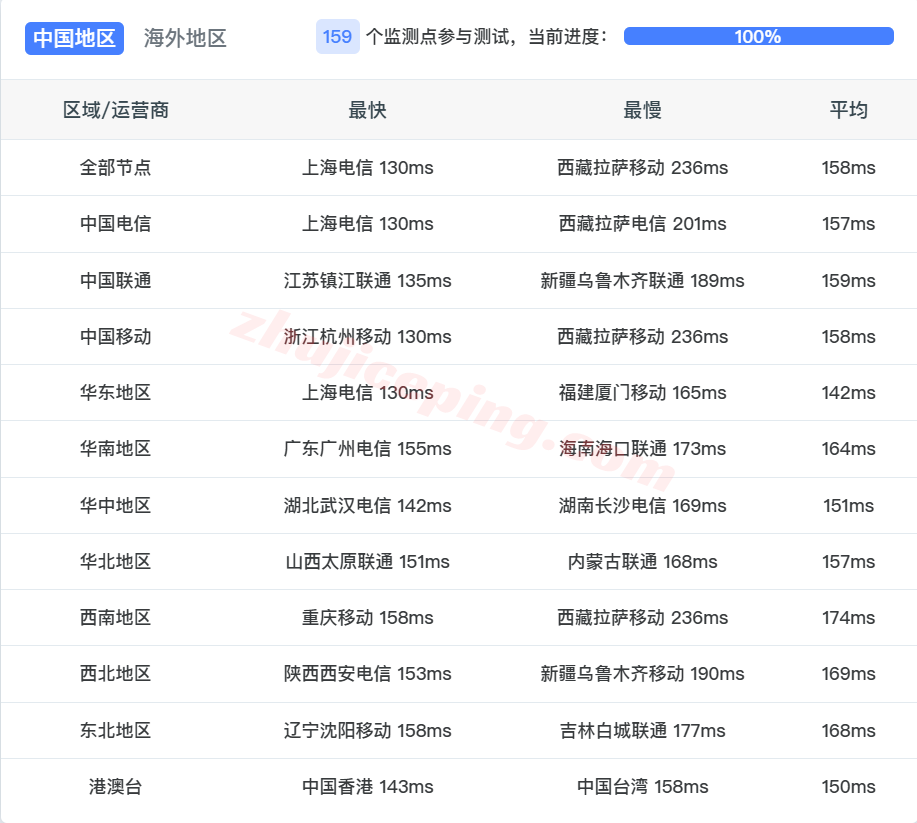Viewport: 917px width, 823px height.
Task: Select the 全部节点 row label
Action: pyautogui.click(x=114, y=168)
